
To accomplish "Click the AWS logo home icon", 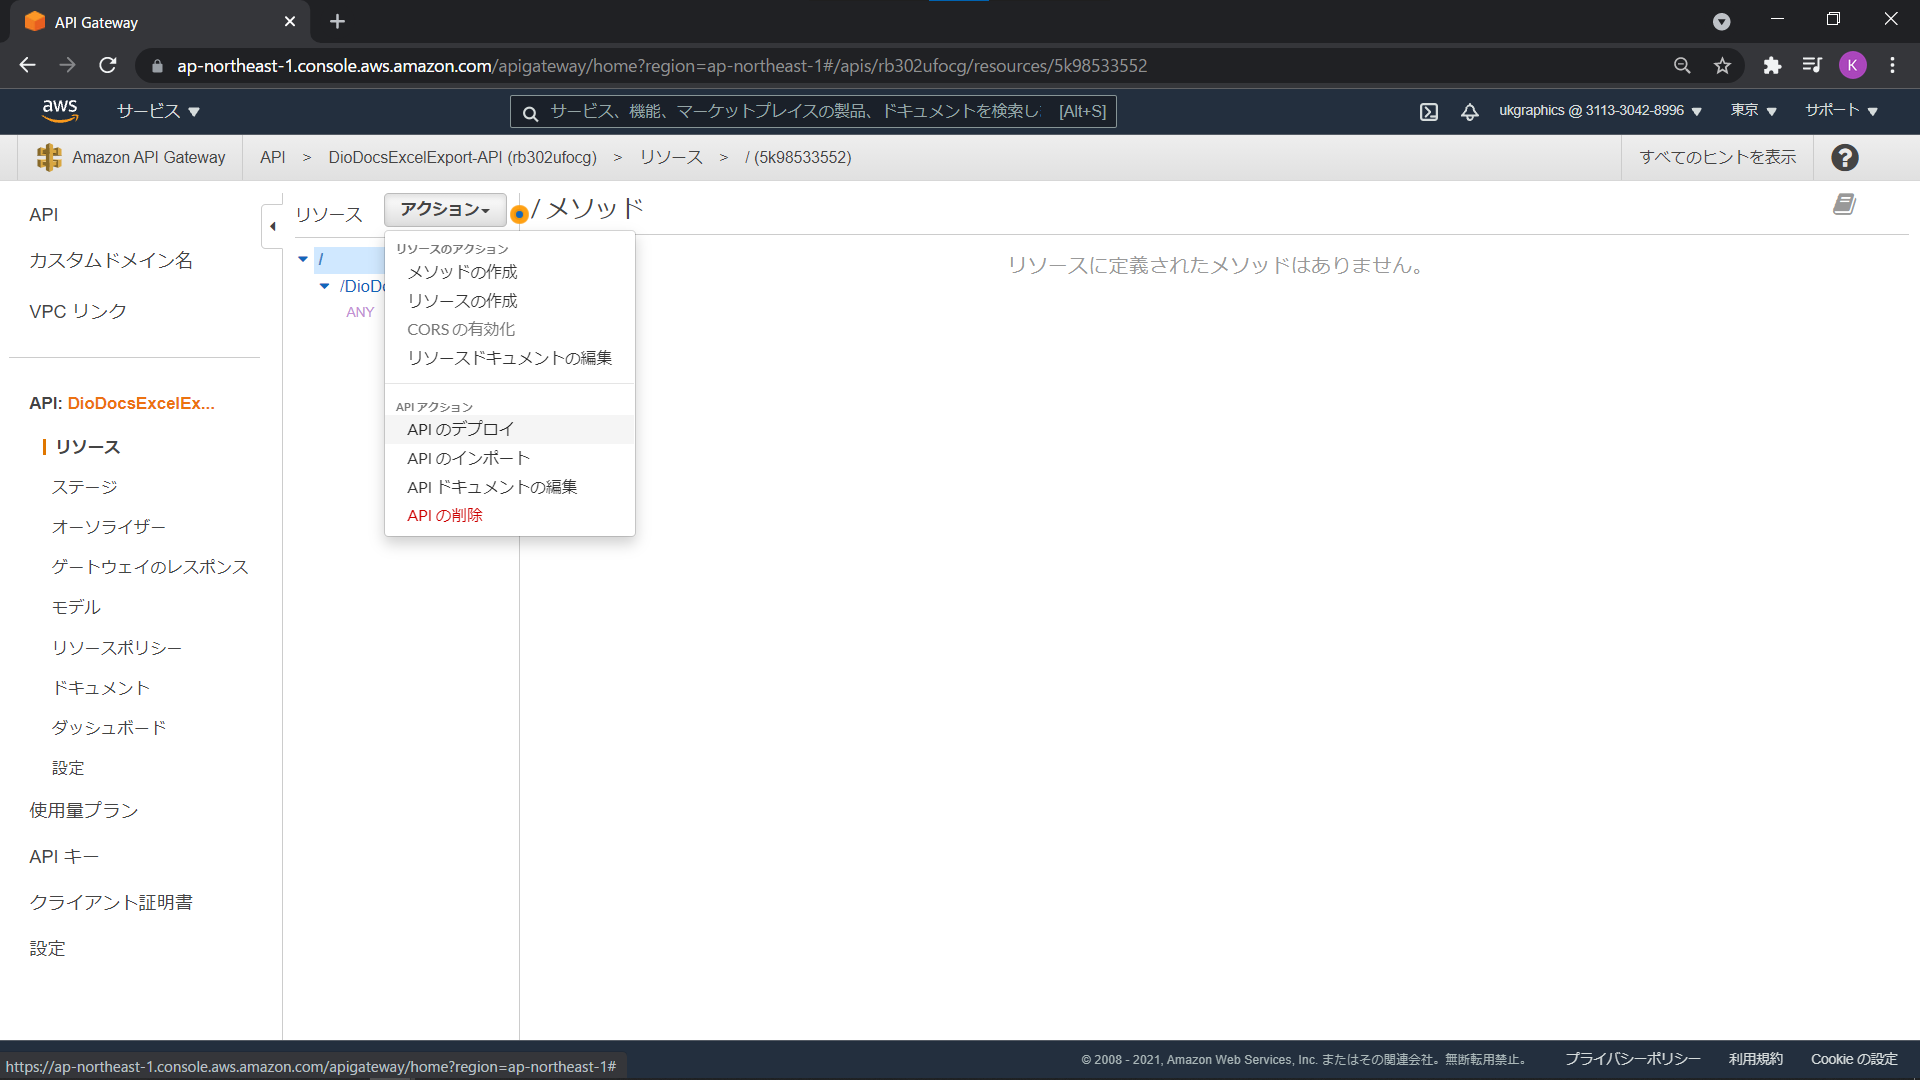I will [60, 110].
